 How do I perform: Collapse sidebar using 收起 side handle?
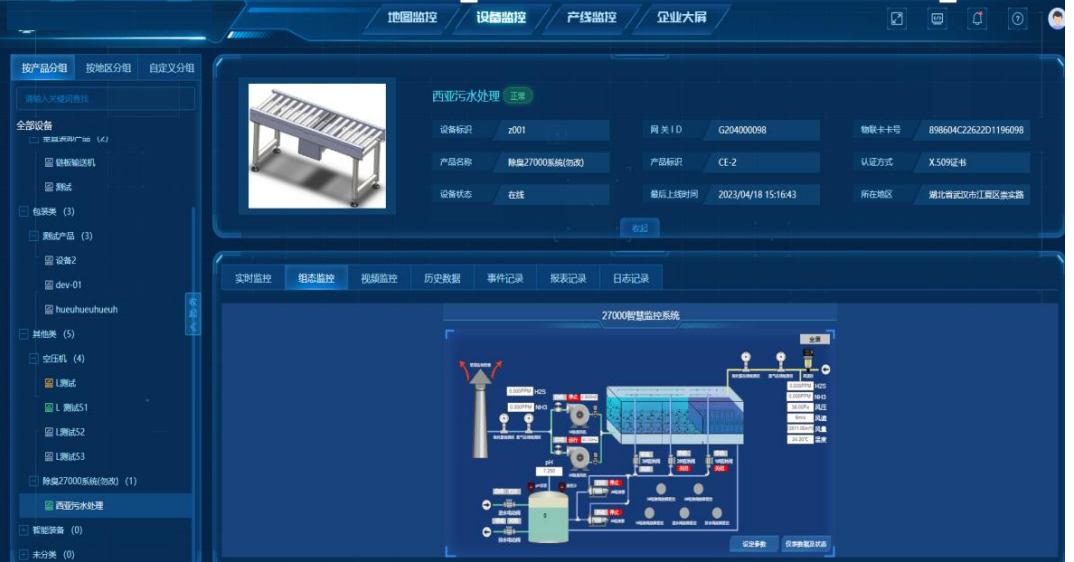tap(192, 314)
